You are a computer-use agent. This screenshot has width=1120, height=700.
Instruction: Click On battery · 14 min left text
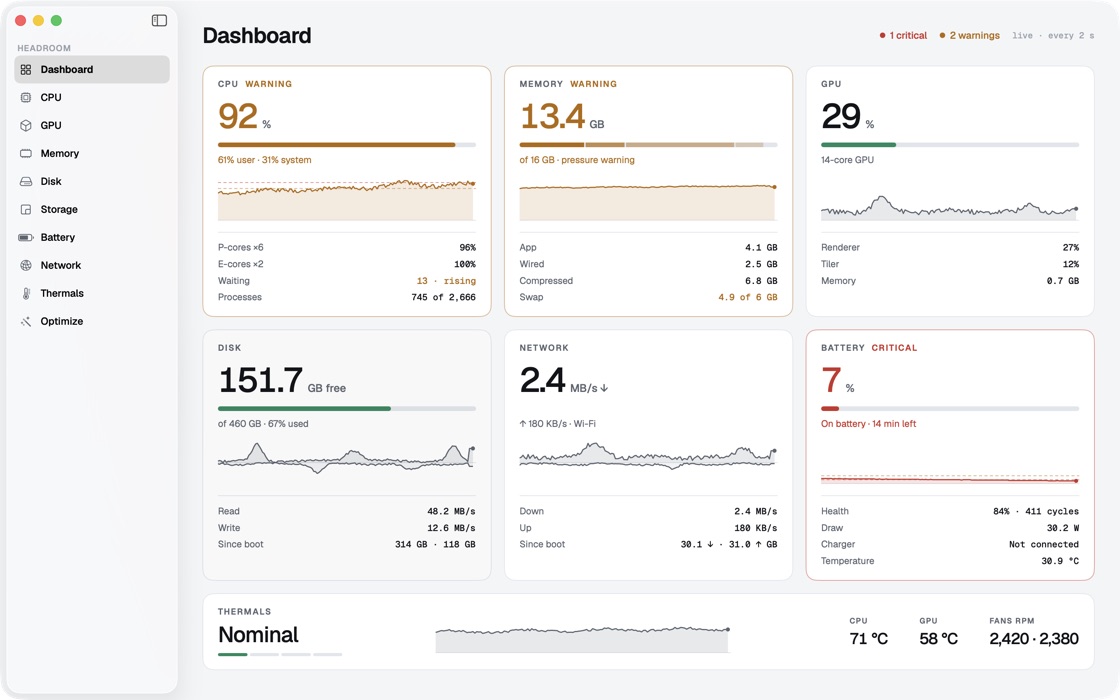pos(868,424)
